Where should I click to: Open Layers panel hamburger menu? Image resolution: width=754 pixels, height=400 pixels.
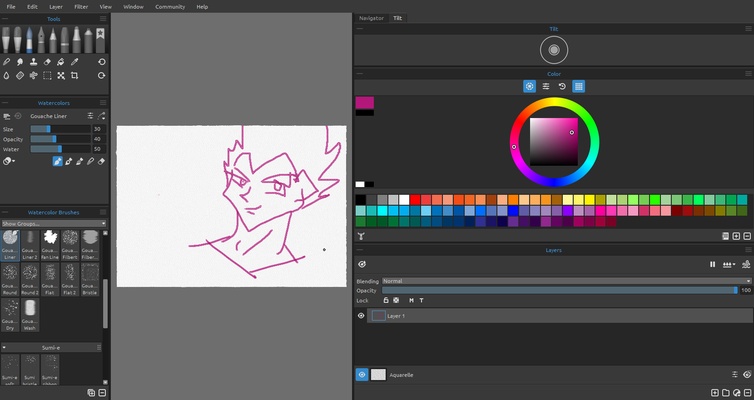748,250
